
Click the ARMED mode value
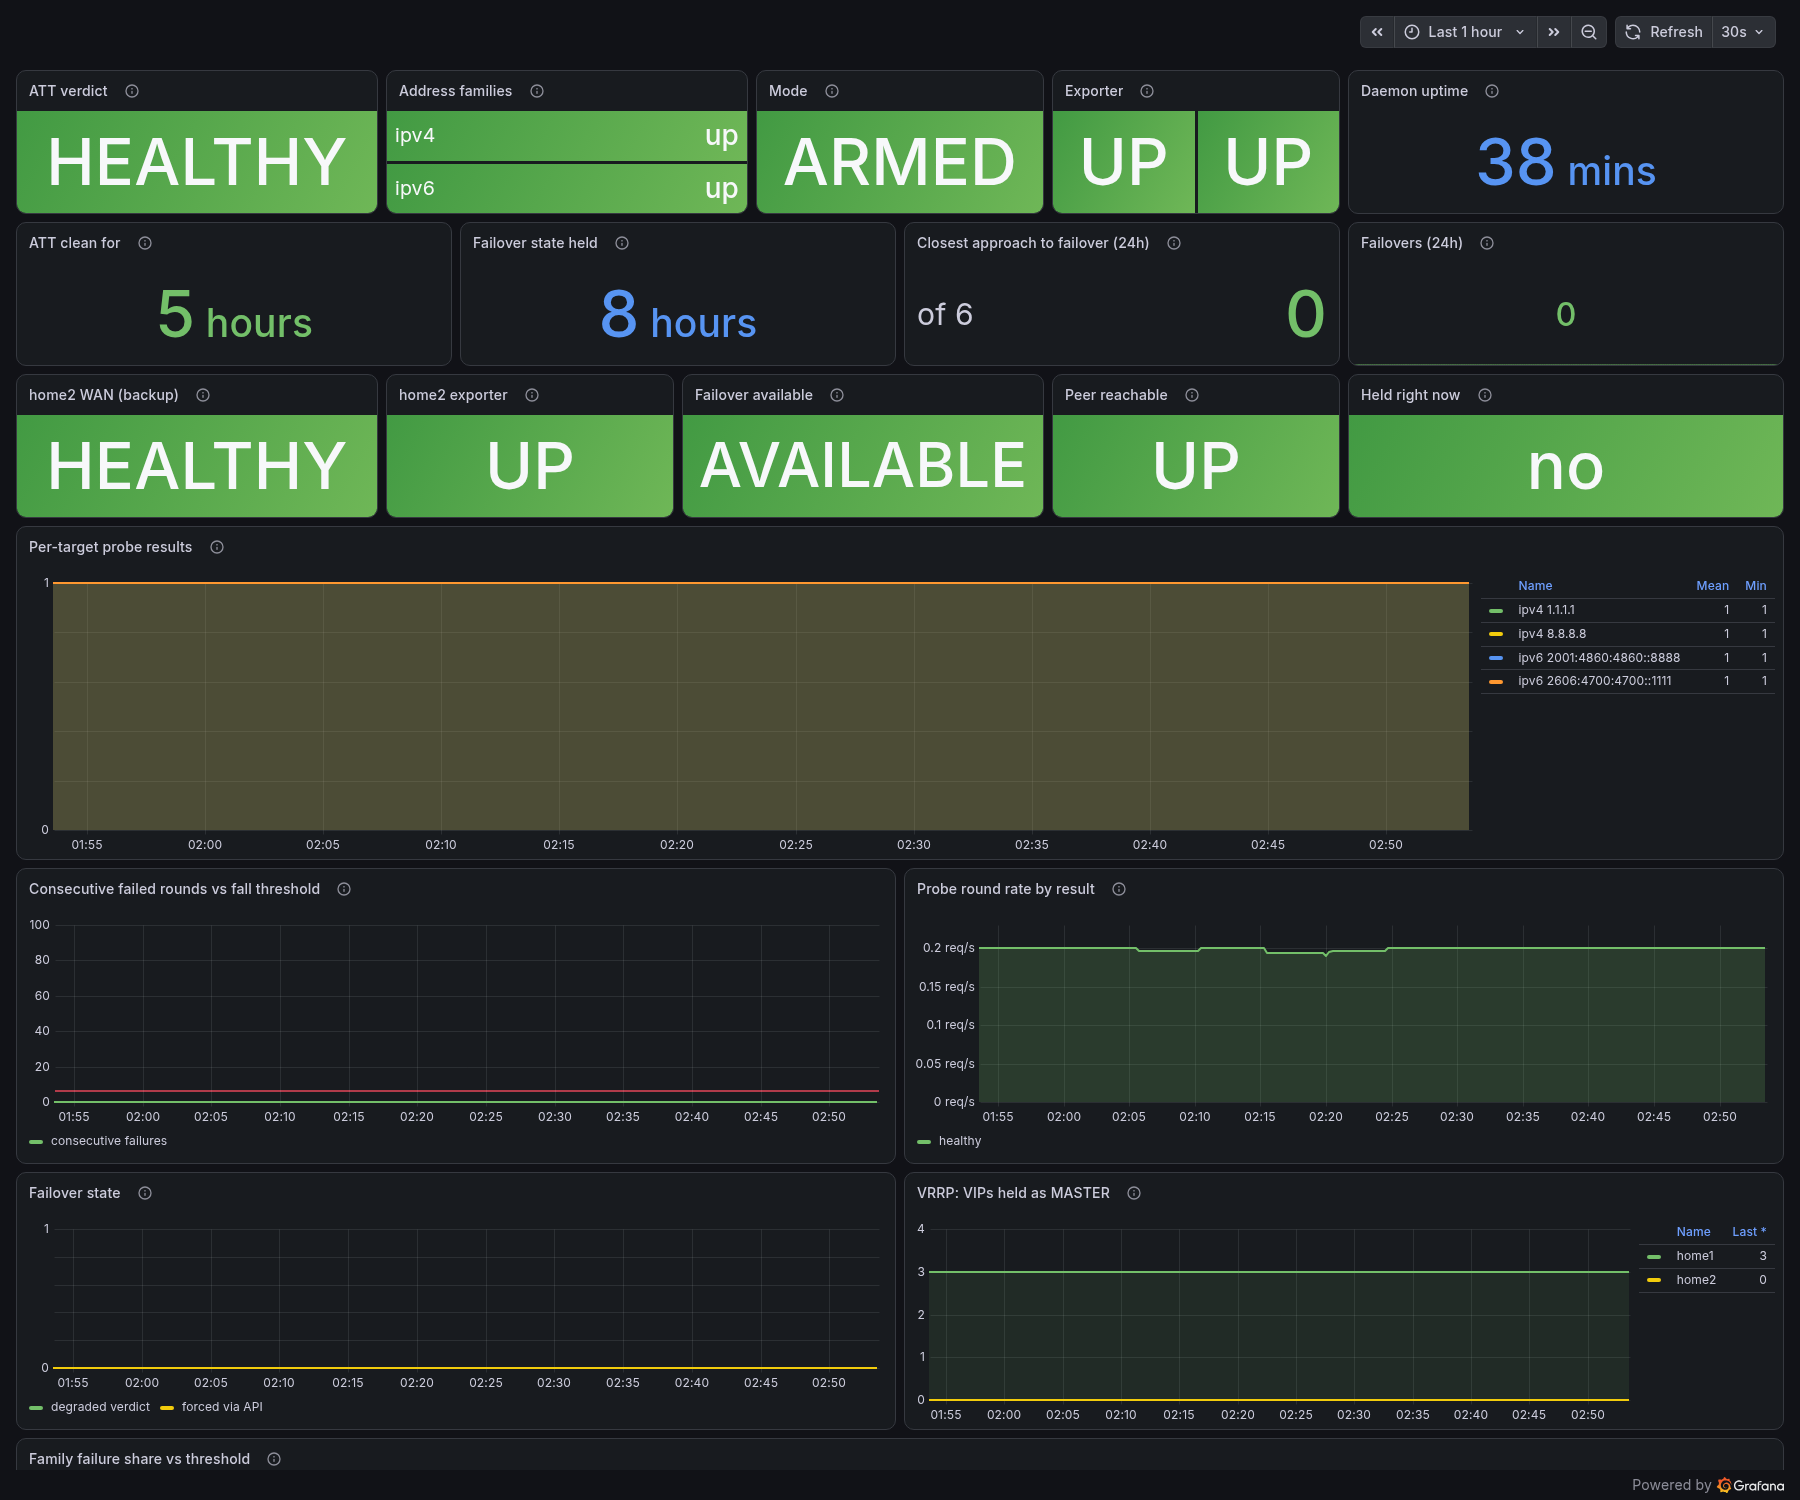tap(900, 162)
